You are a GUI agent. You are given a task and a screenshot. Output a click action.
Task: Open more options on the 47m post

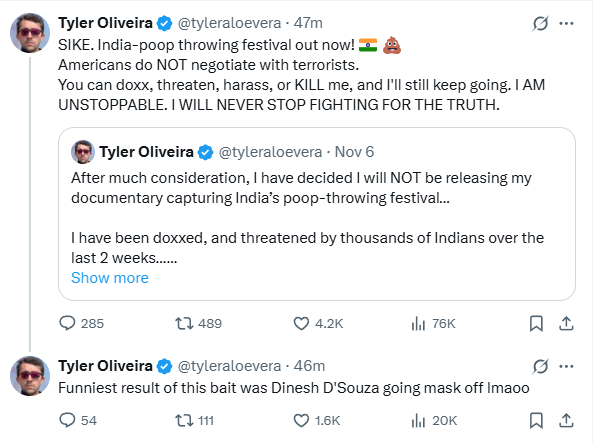coord(566,23)
